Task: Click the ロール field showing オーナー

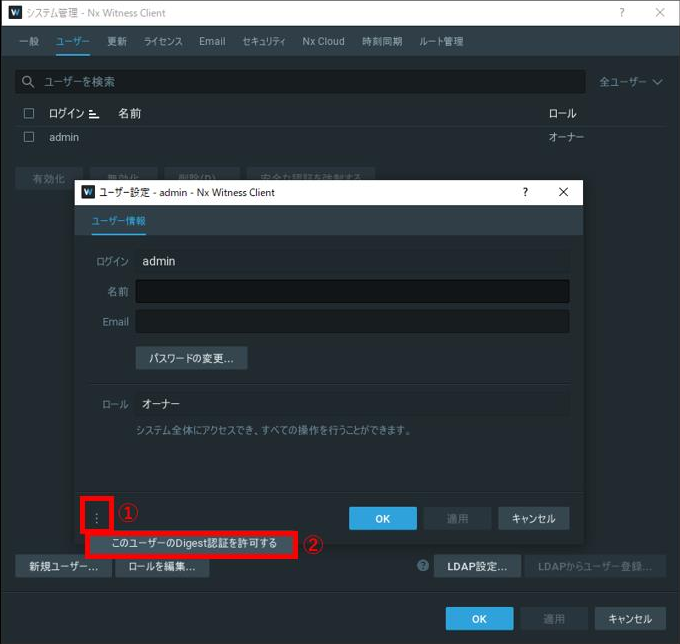Action: (352, 404)
